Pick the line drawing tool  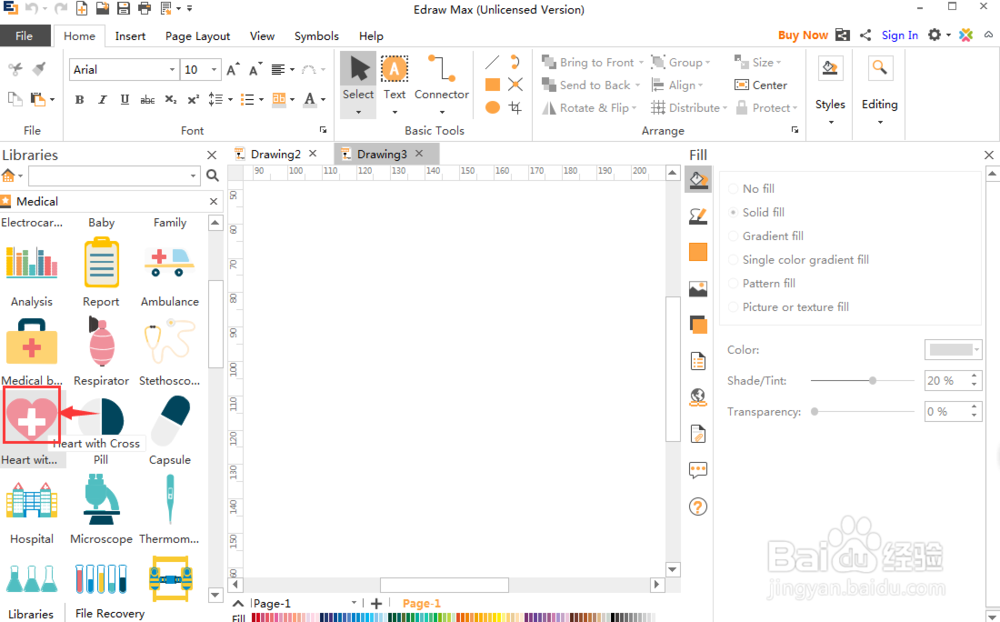click(492, 62)
